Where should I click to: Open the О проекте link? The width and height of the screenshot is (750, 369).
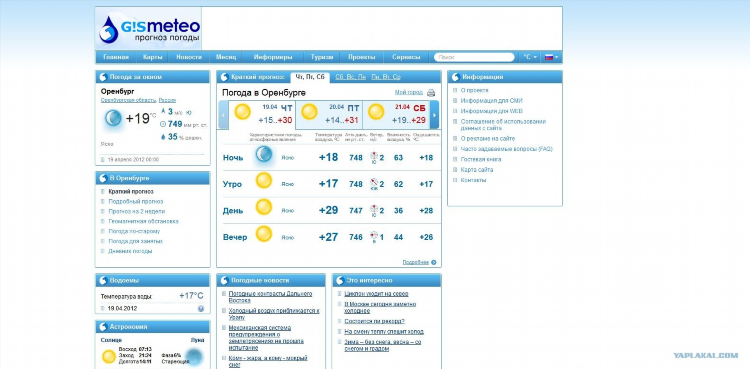click(474, 90)
